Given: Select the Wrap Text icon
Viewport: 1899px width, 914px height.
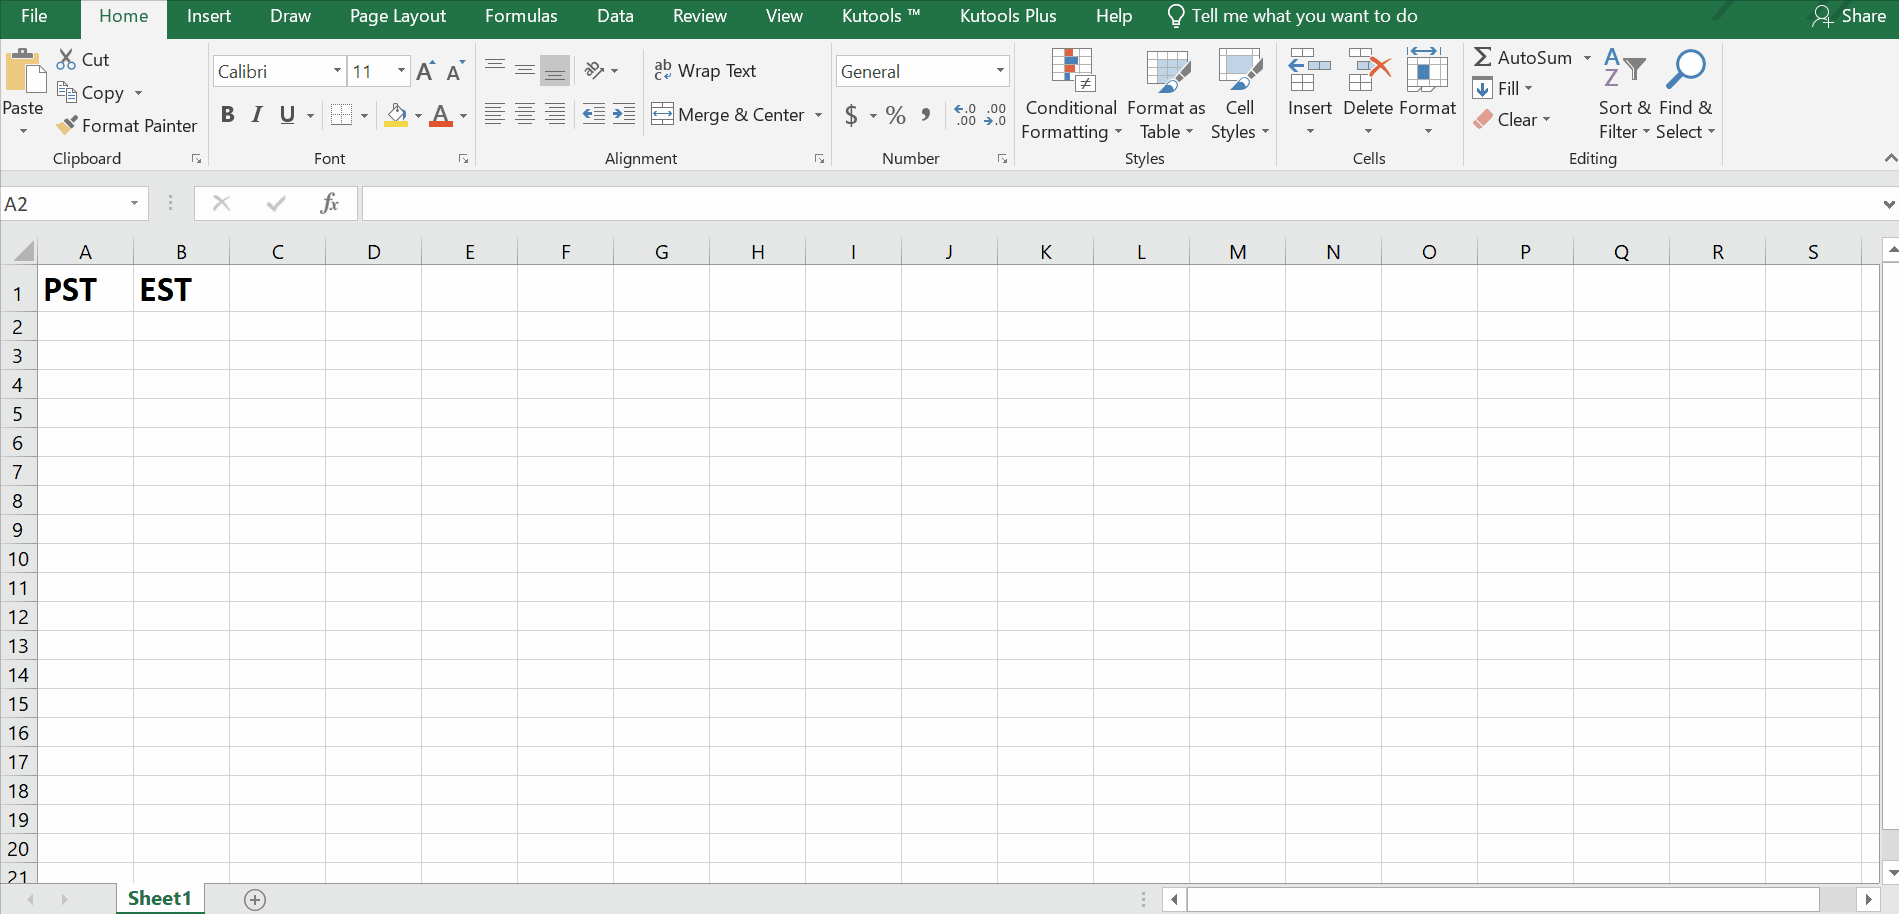Looking at the screenshot, I should point(662,70).
